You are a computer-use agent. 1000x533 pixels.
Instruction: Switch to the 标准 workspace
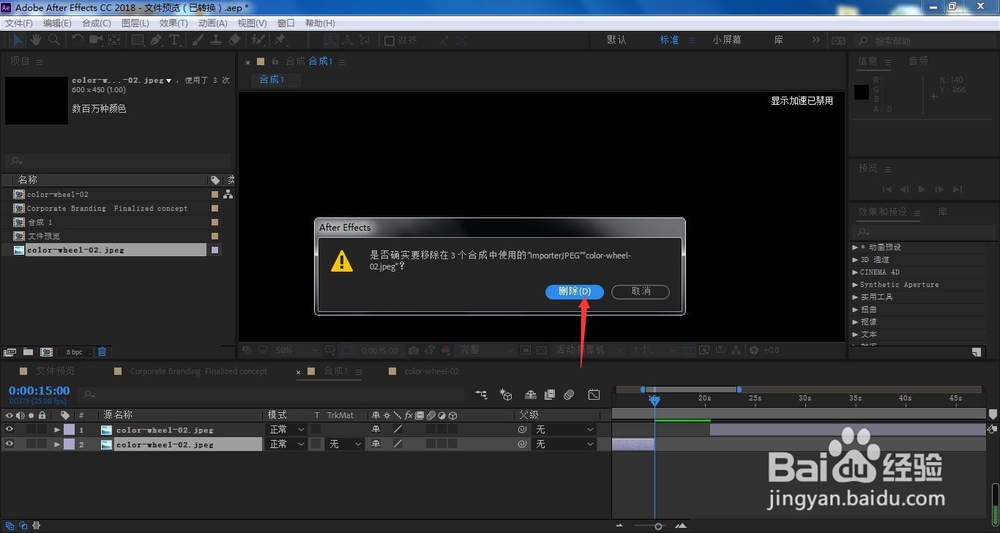pyautogui.click(x=670, y=40)
